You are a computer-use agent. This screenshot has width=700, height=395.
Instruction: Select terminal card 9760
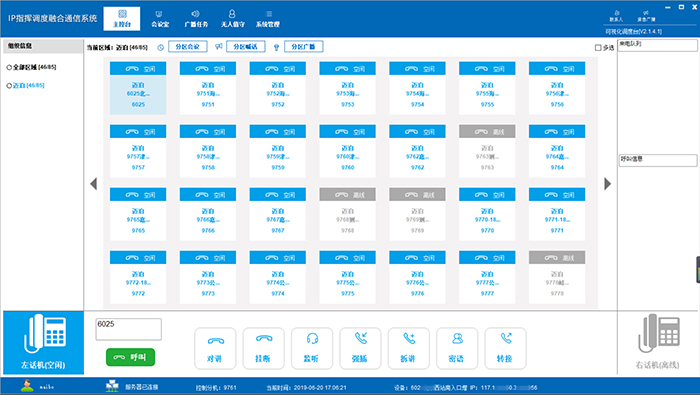[347, 151]
